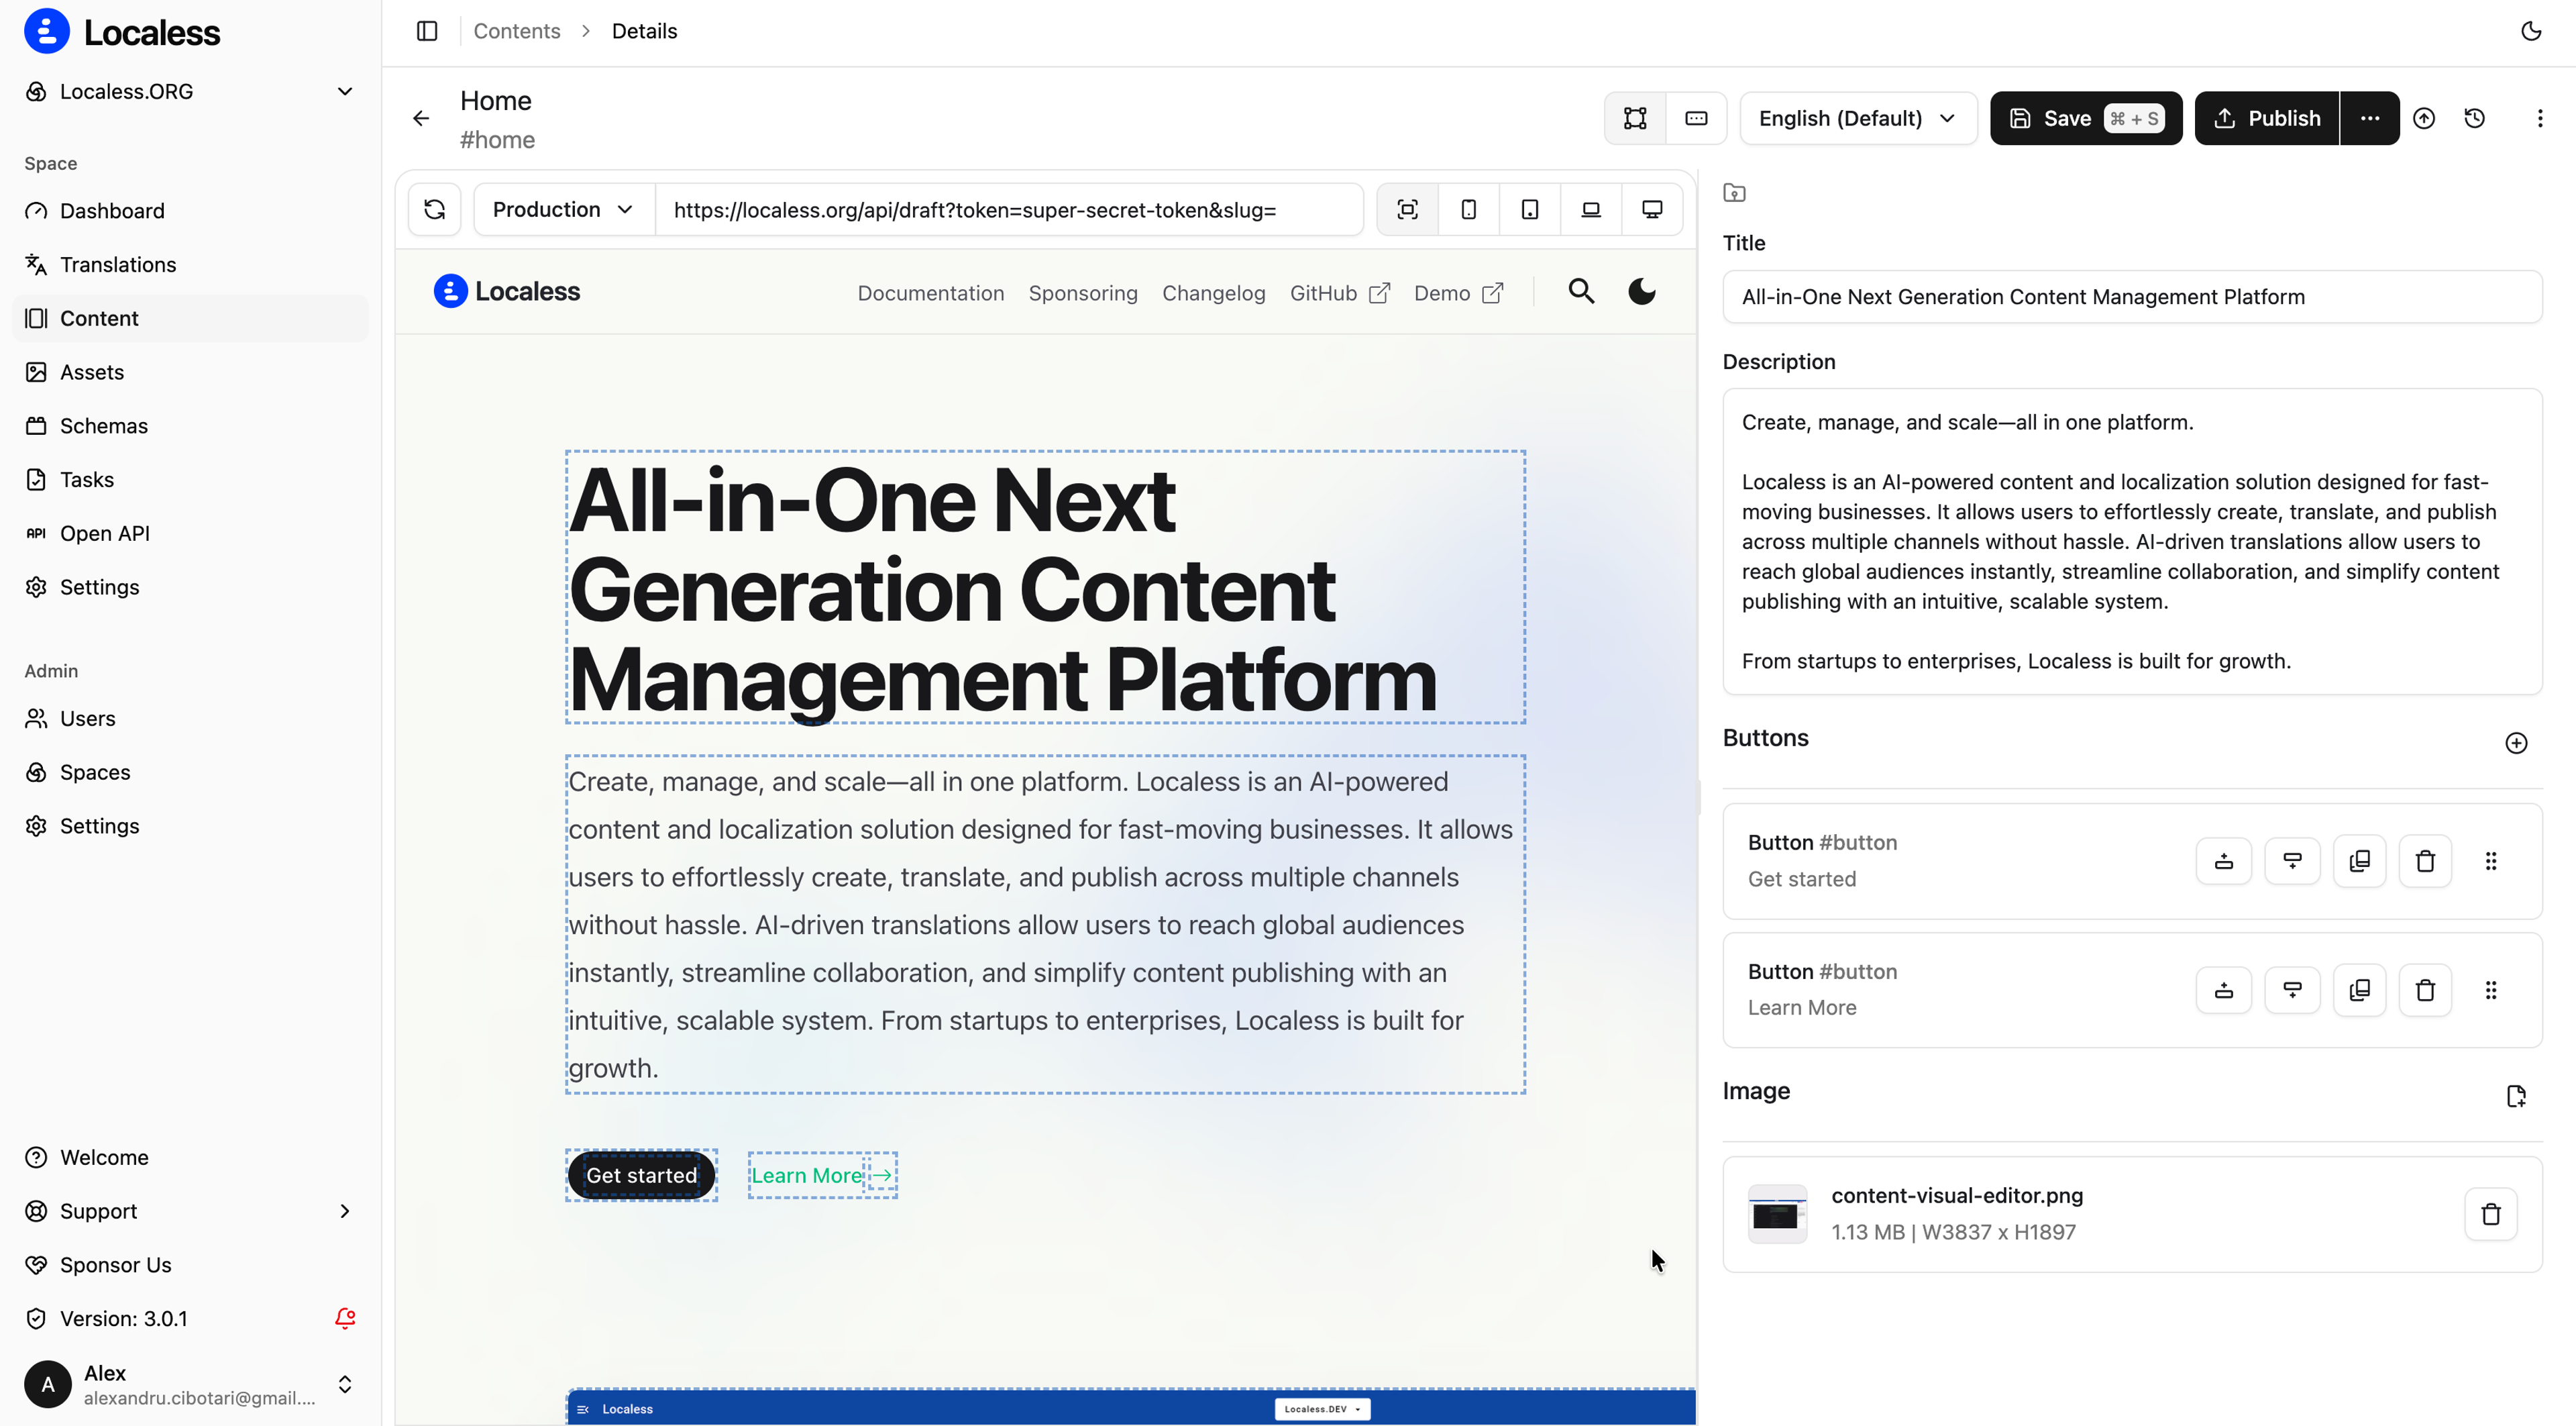Click the content-visual-editor.png thumbnail
Viewport: 2576px width, 1426px height.
coord(1777,1214)
